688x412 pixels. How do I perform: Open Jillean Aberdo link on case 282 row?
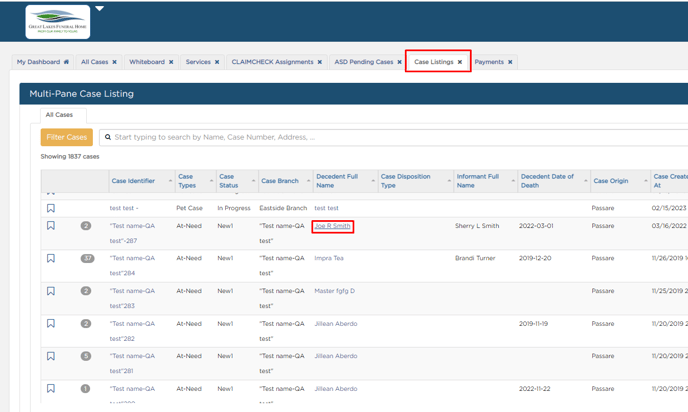(x=336, y=323)
